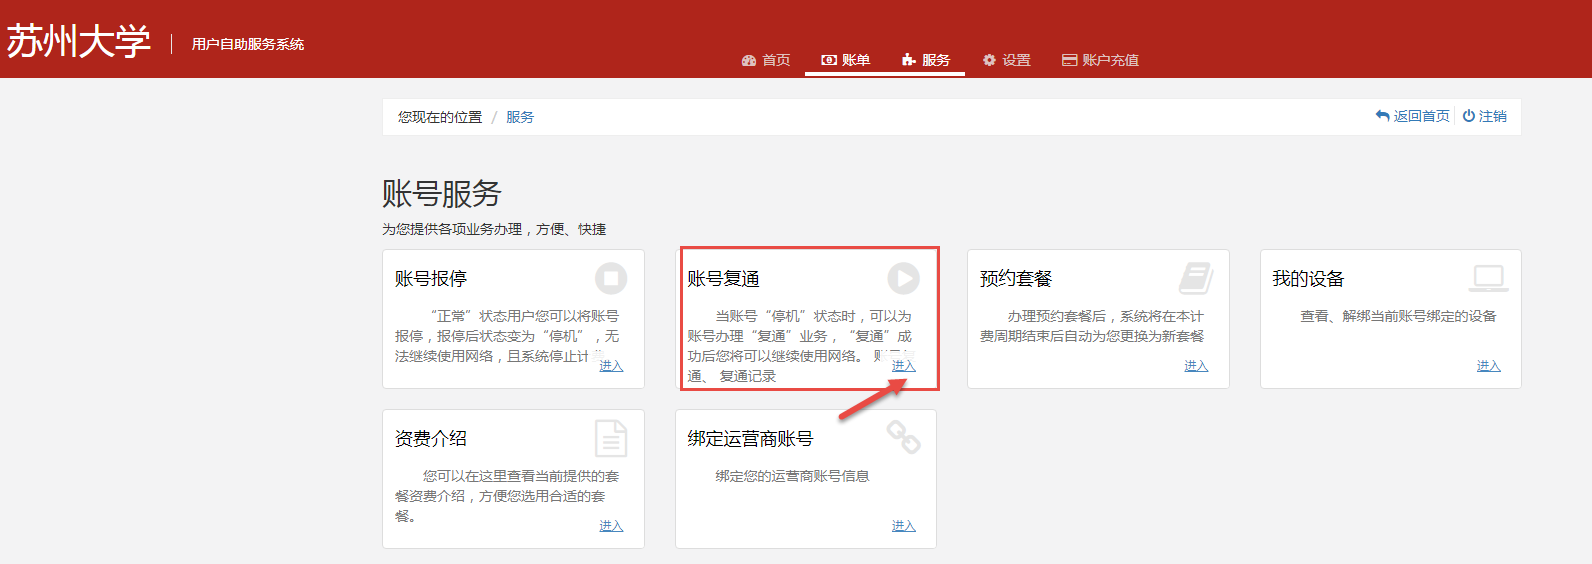This screenshot has height=564, width=1592.
Task: Click the 苏州大学 logo in the header
Action: point(78,42)
